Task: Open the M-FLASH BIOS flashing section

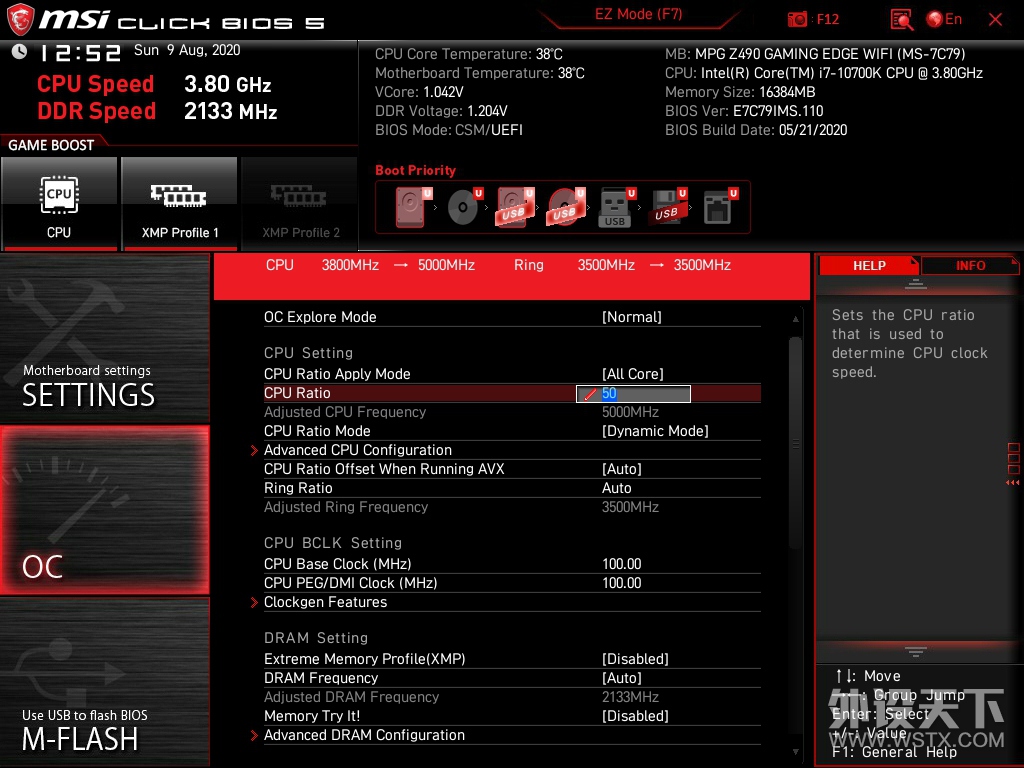Action: pyautogui.click(x=105, y=682)
